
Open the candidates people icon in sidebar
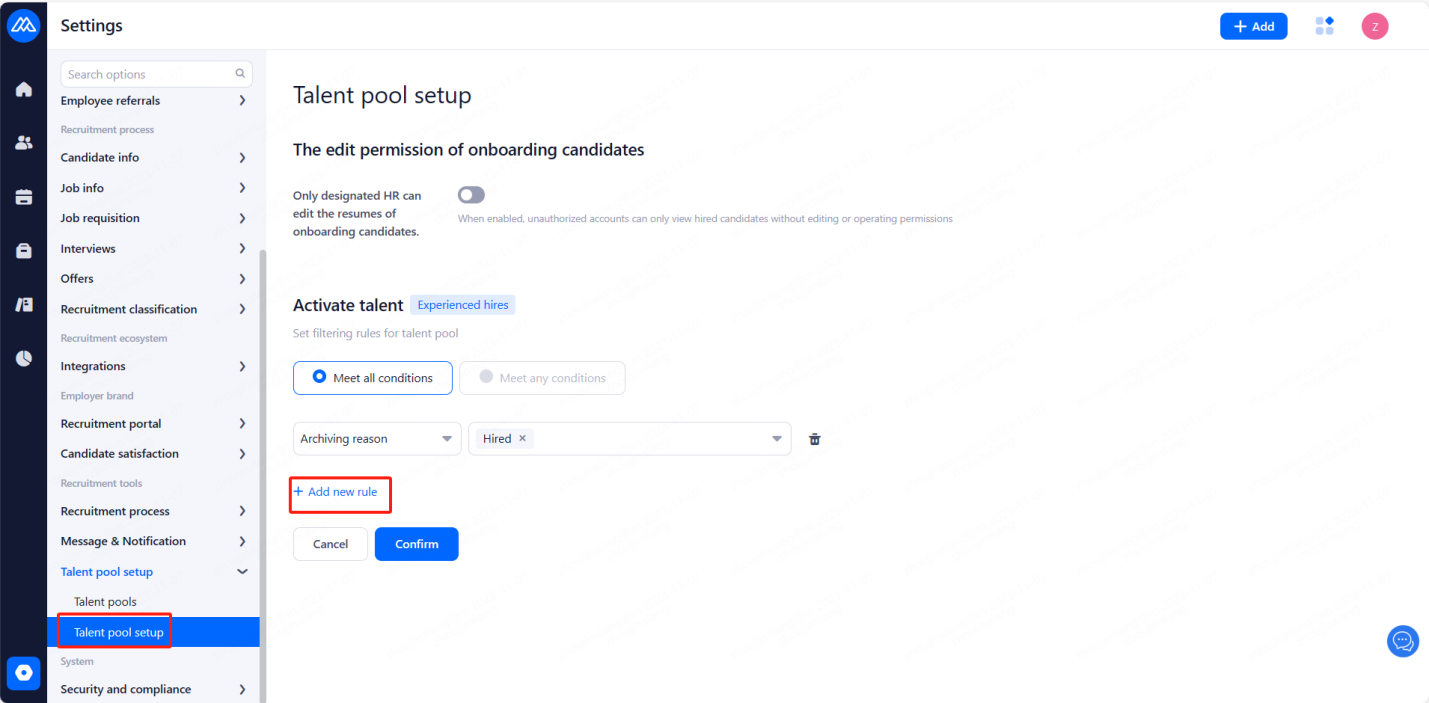[24, 143]
